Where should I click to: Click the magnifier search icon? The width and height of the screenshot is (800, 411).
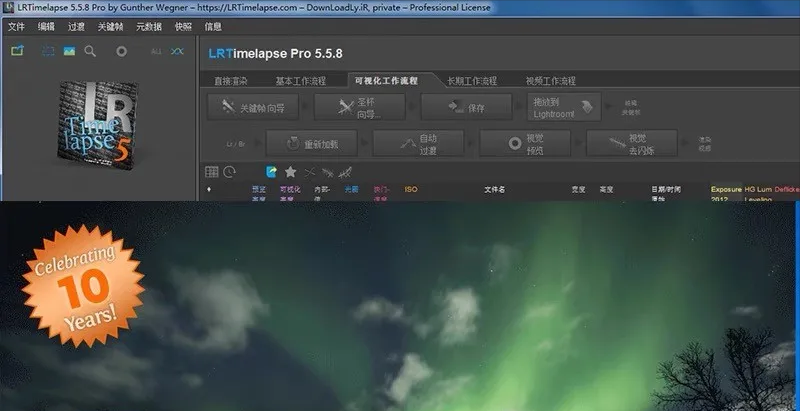[x=90, y=51]
